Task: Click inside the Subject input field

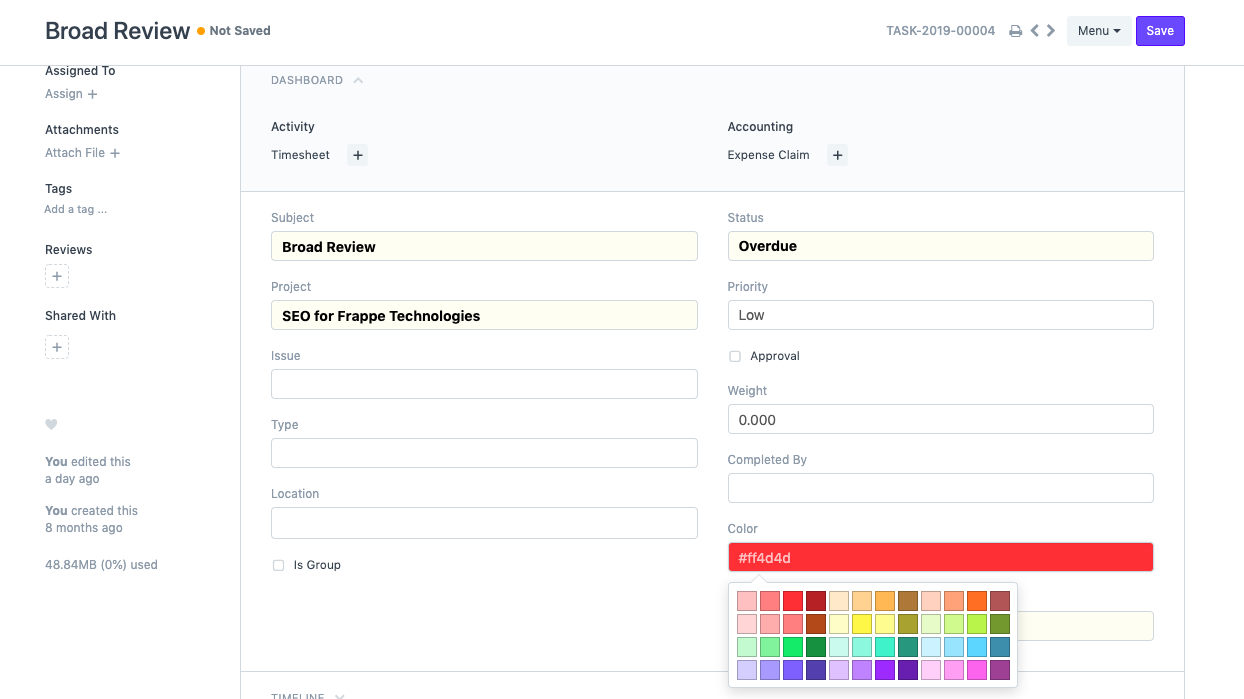Action: (x=484, y=245)
